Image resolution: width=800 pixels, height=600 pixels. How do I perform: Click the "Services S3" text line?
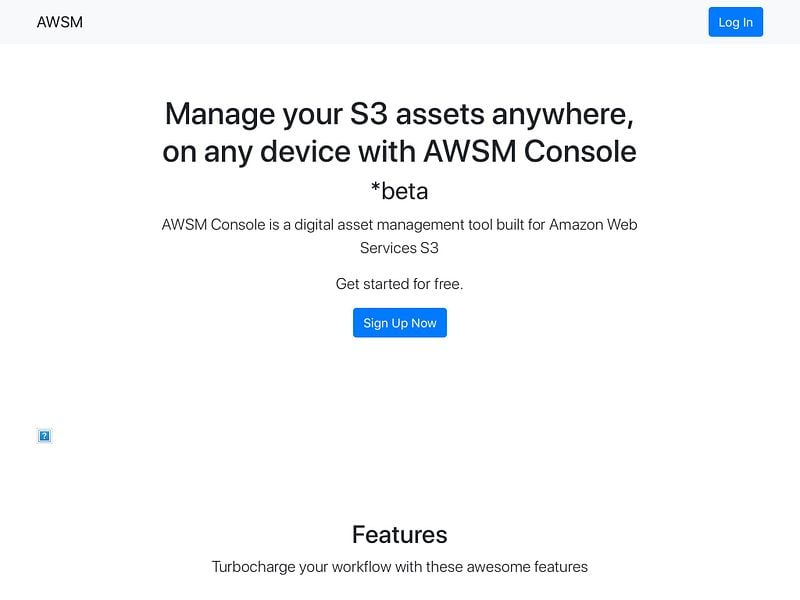(x=399, y=248)
